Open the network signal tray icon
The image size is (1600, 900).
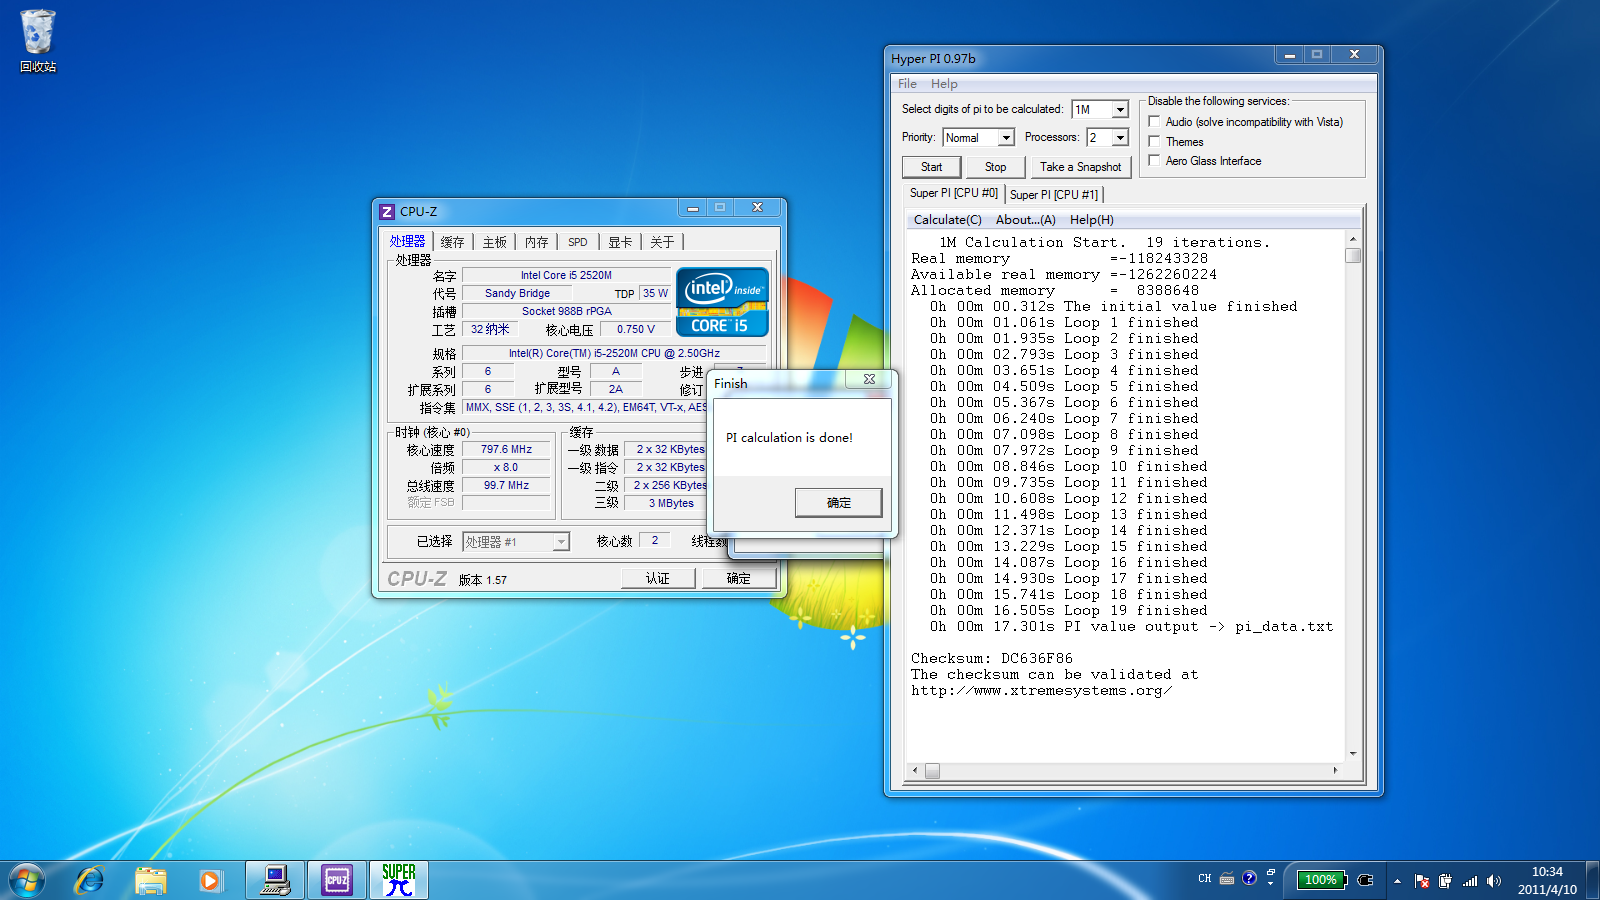[1469, 881]
